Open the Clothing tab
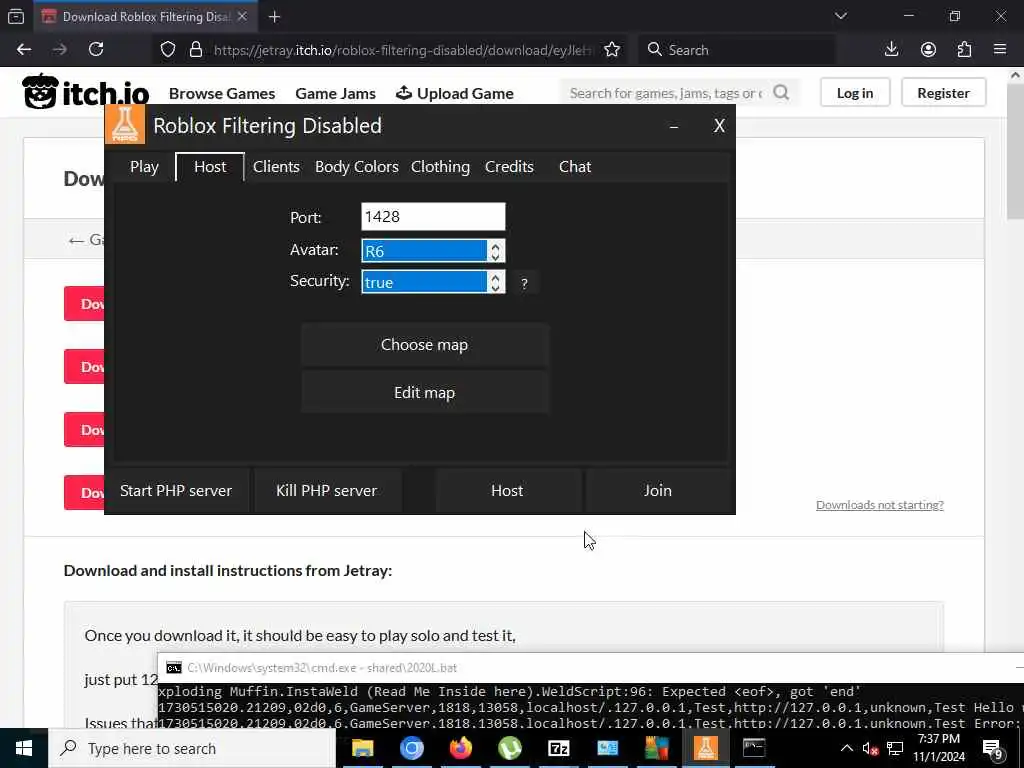1024x768 pixels. click(x=440, y=167)
